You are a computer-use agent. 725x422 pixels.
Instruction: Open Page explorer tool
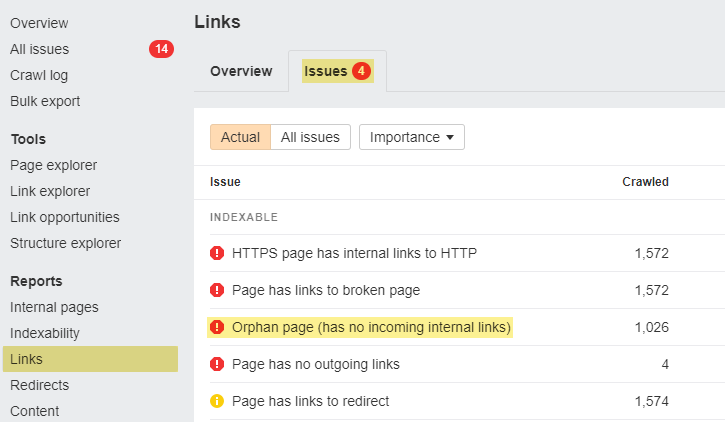coord(54,165)
